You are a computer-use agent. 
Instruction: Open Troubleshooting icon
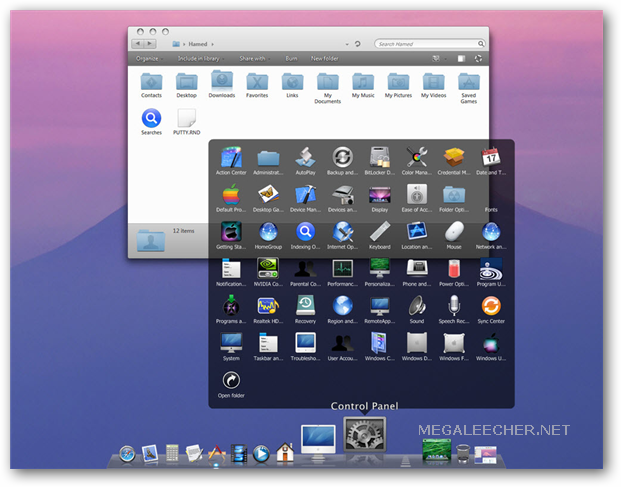(305, 343)
